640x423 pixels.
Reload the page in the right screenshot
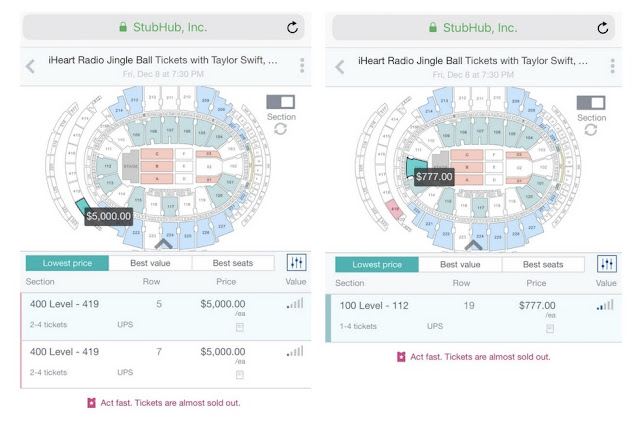click(x=603, y=28)
